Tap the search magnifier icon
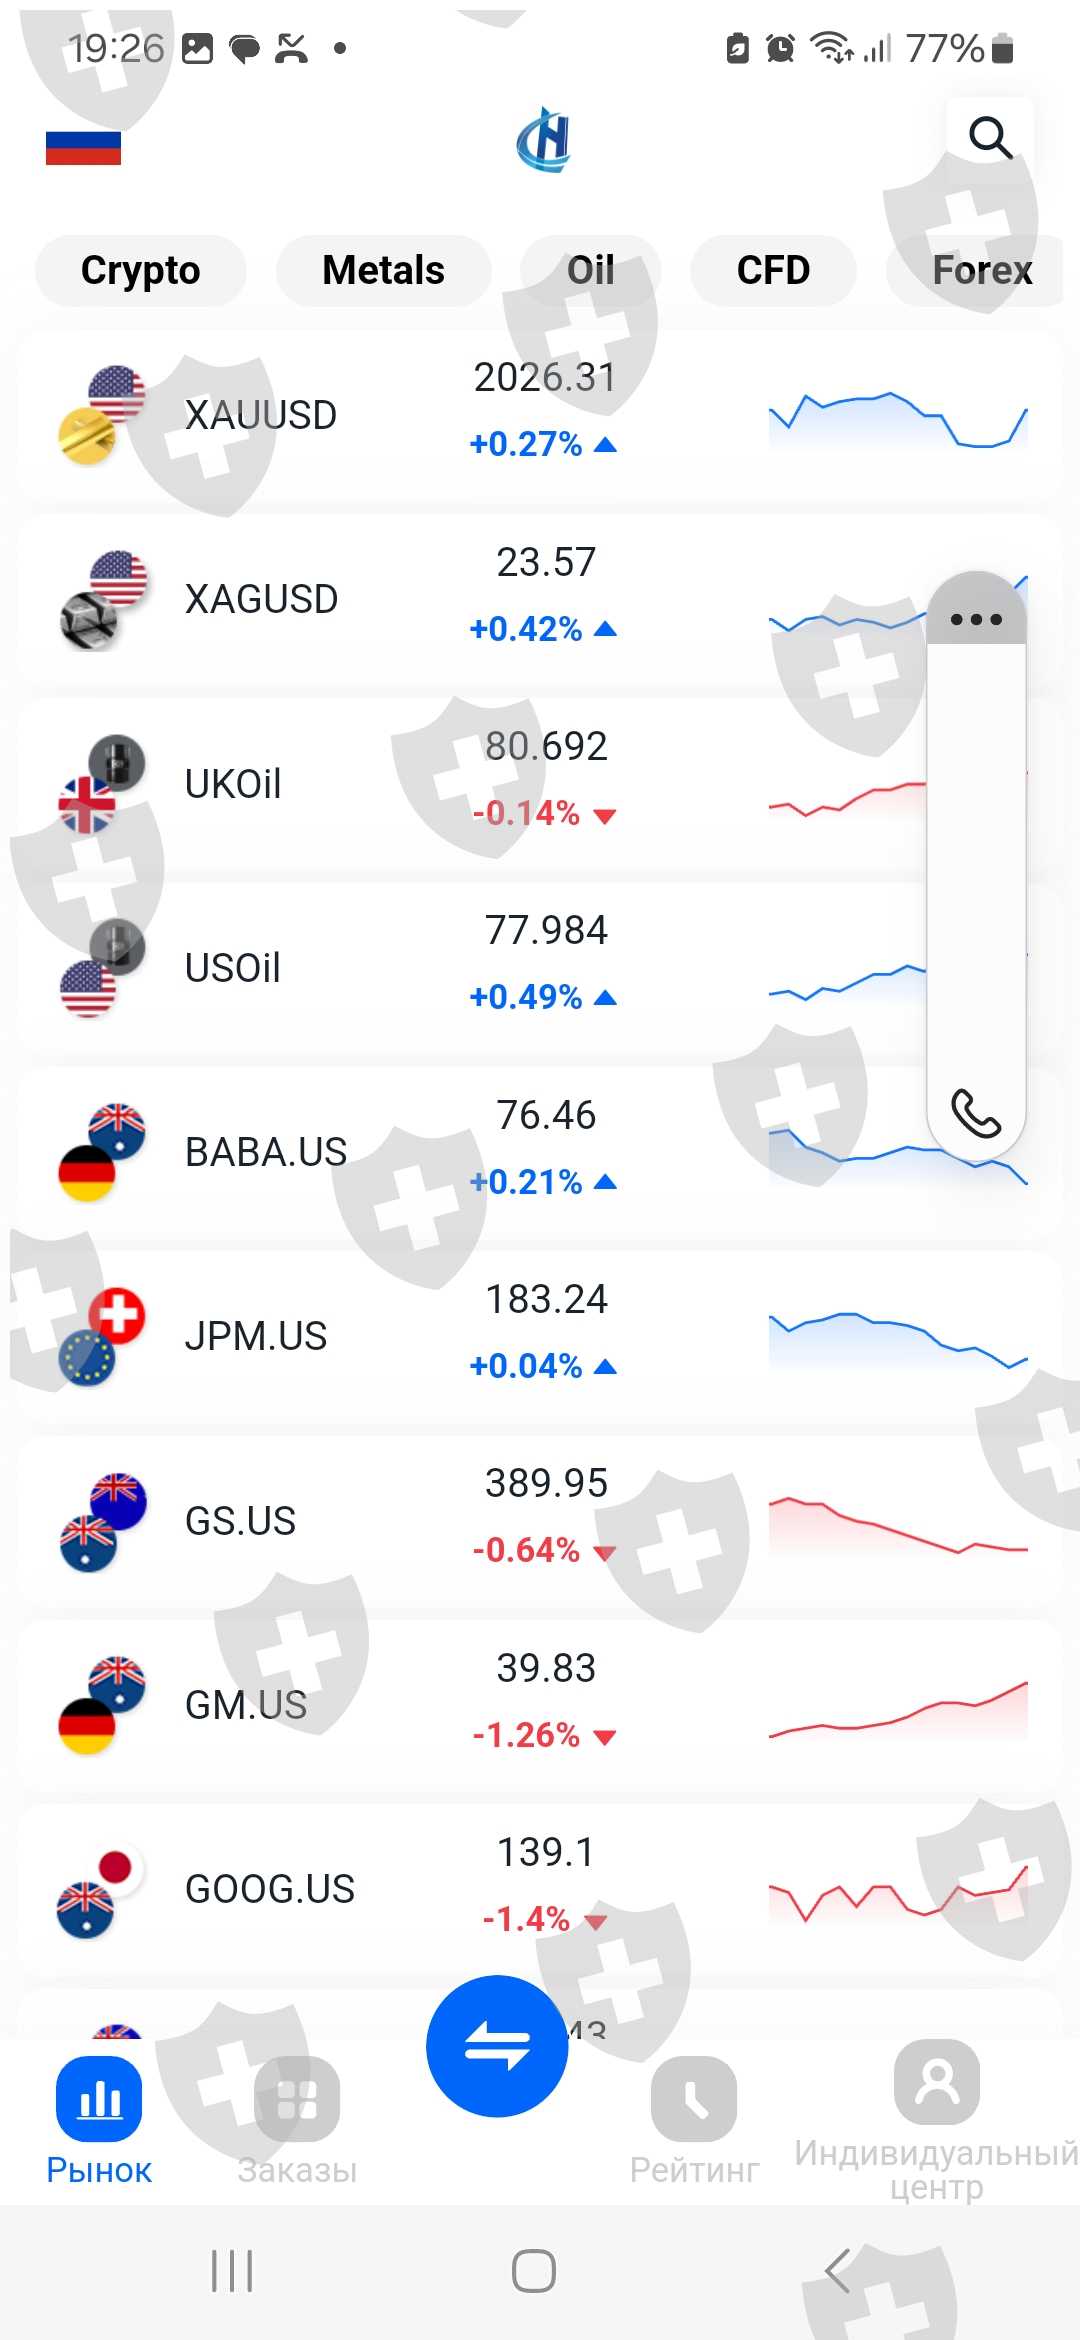The image size is (1080, 2340). pos(990,138)
